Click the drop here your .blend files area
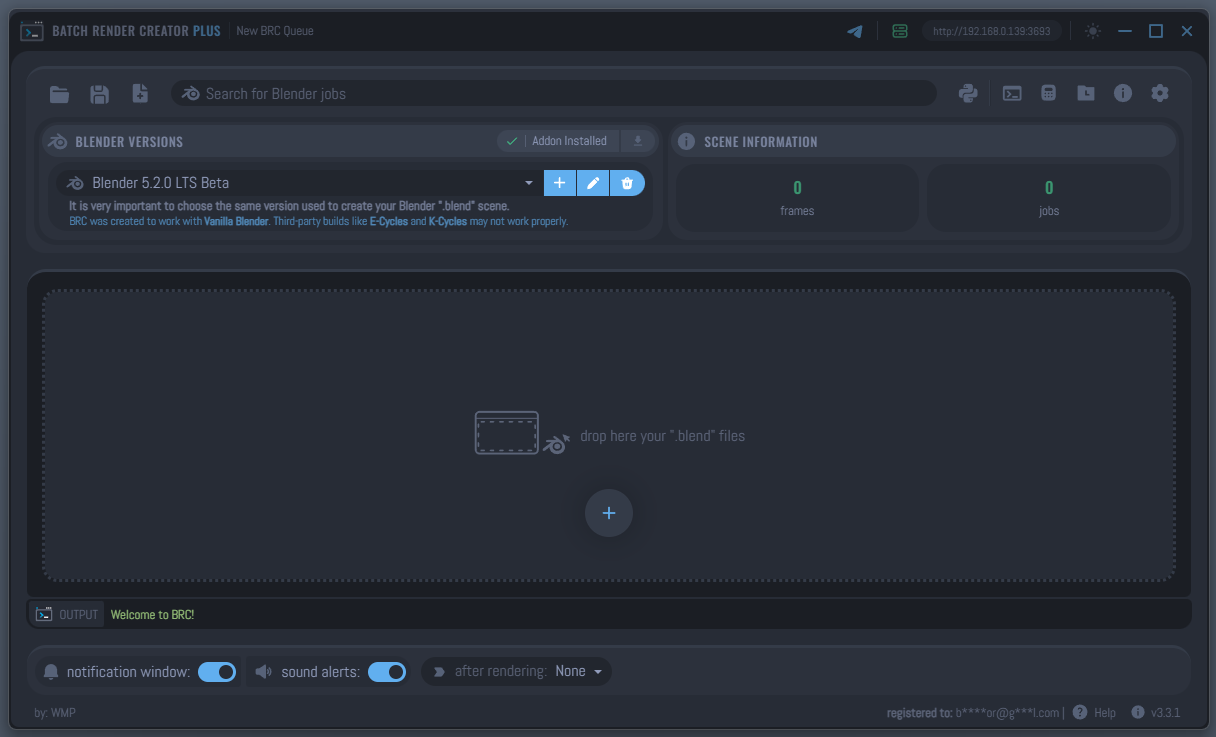Viewport: 1216px width, 737px height. click(x=609, y=436)
